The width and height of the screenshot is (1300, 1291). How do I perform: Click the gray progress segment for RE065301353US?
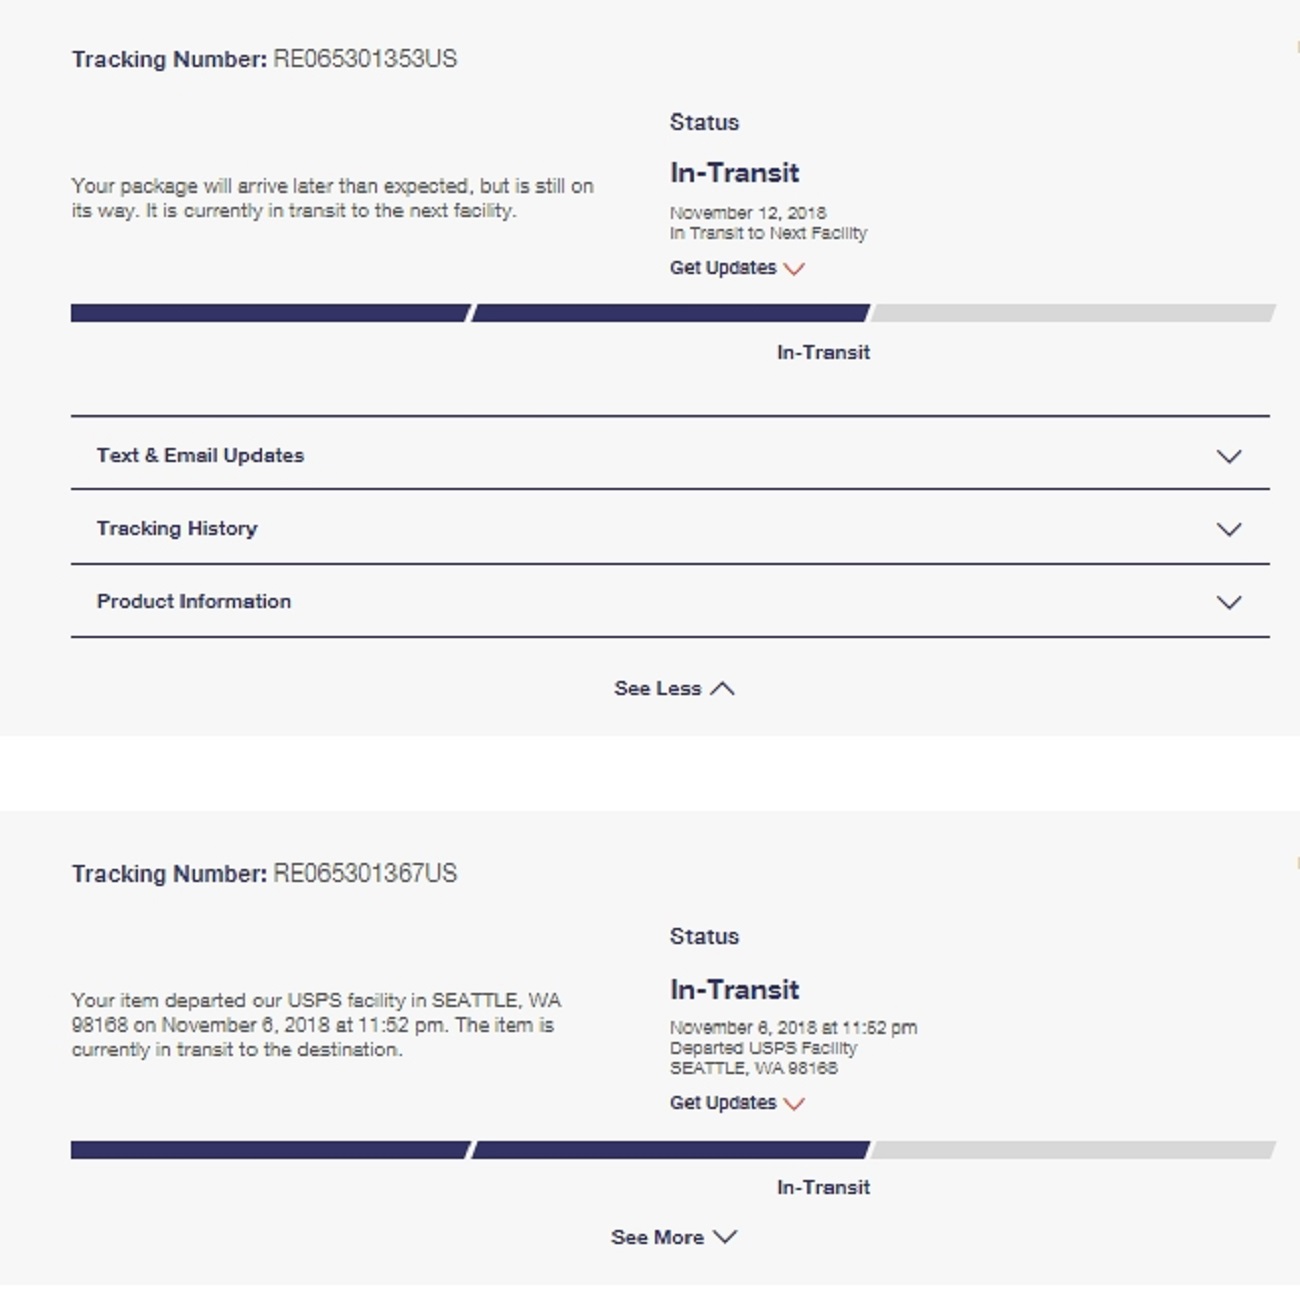click(x=1072, y=313)
